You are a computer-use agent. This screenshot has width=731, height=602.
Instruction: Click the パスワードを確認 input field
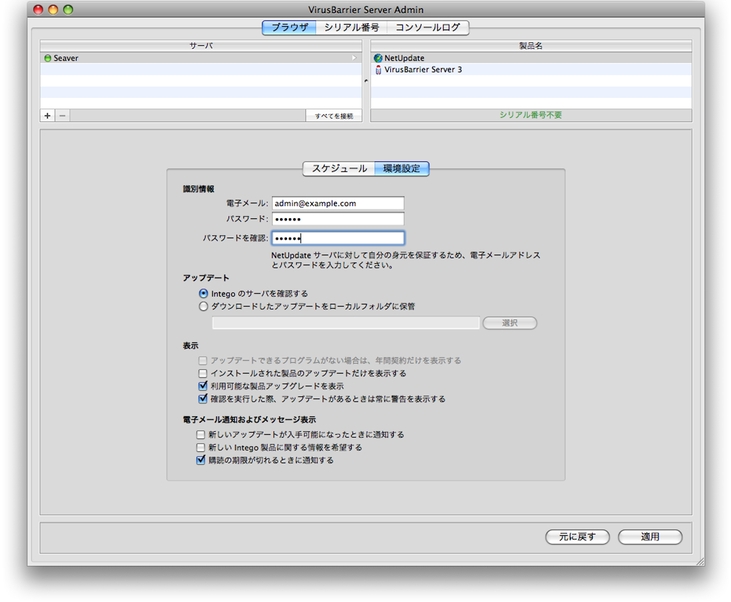click(x=338, y=238)
